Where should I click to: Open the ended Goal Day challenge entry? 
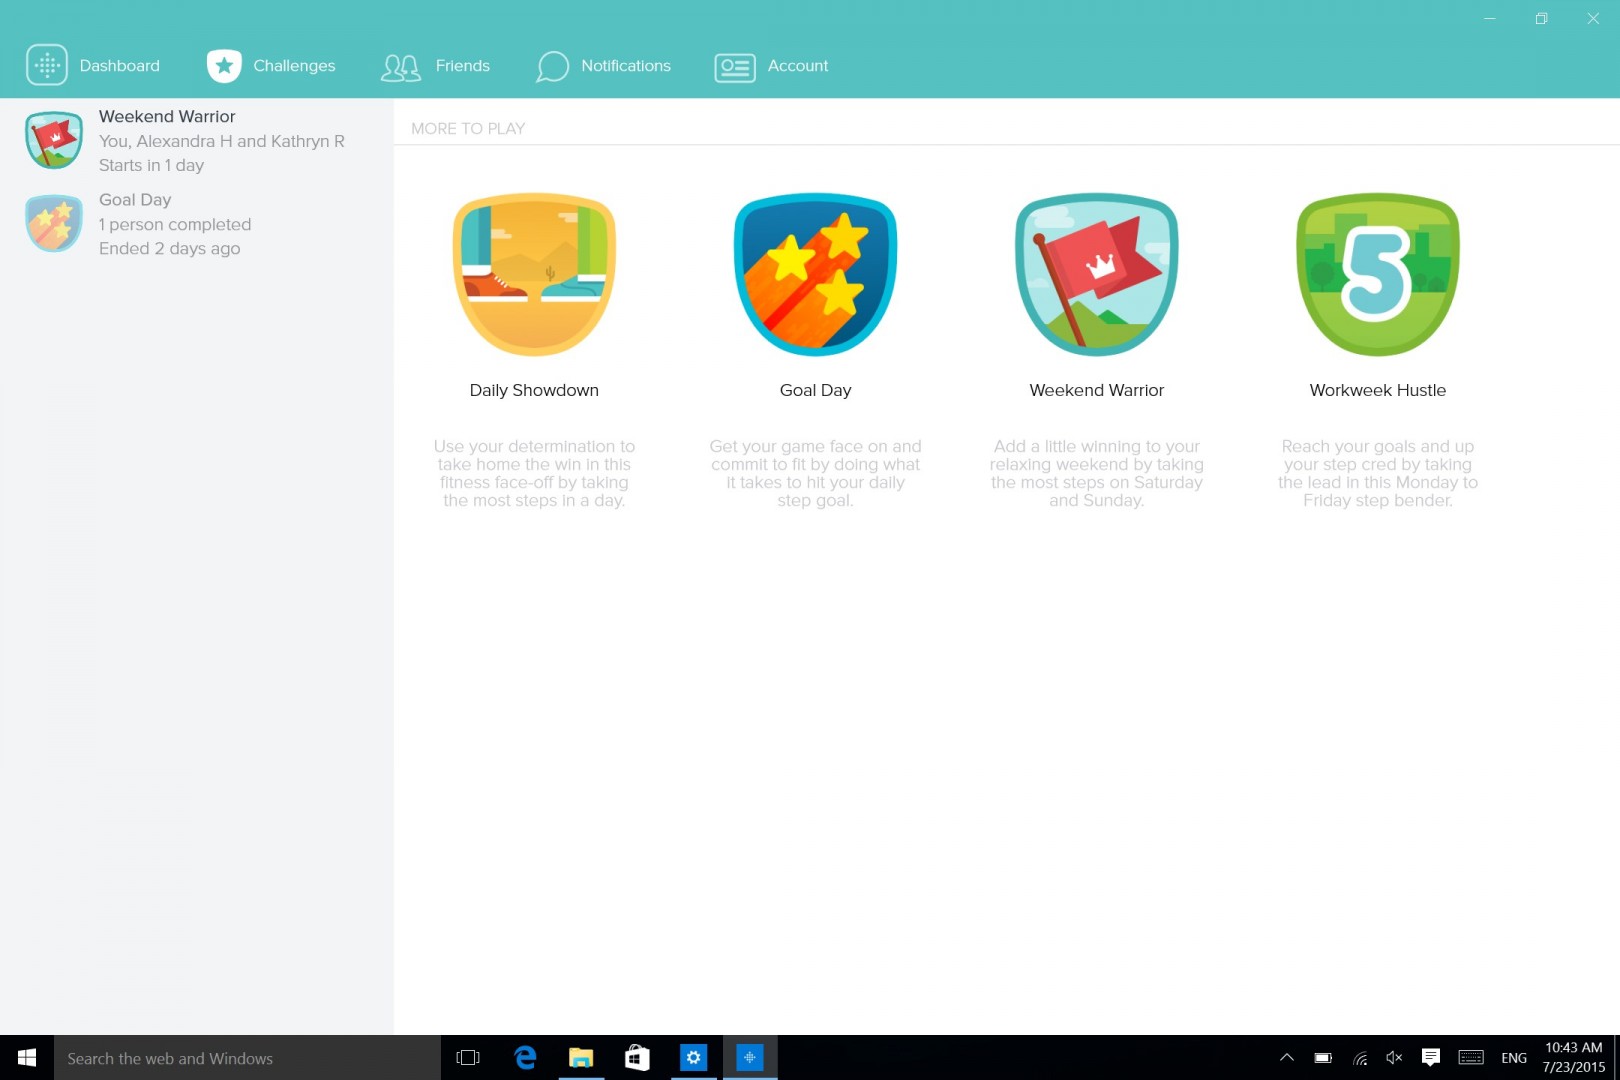tap(197, 224)
